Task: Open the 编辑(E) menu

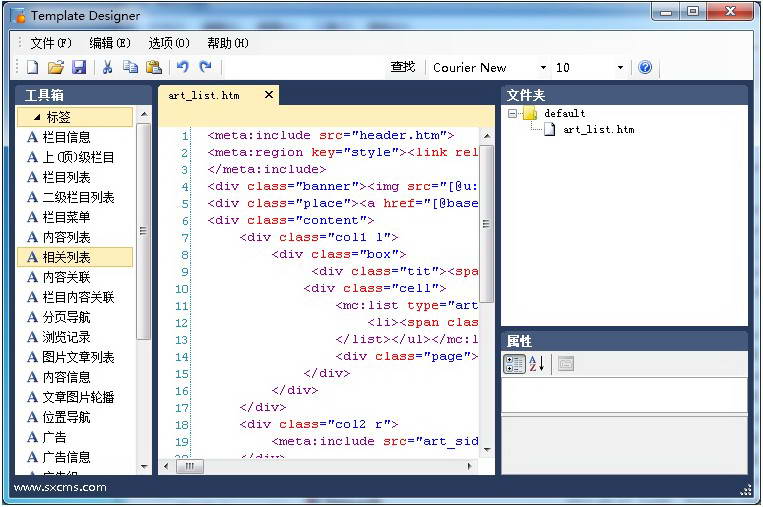Action: click(110, 43)
